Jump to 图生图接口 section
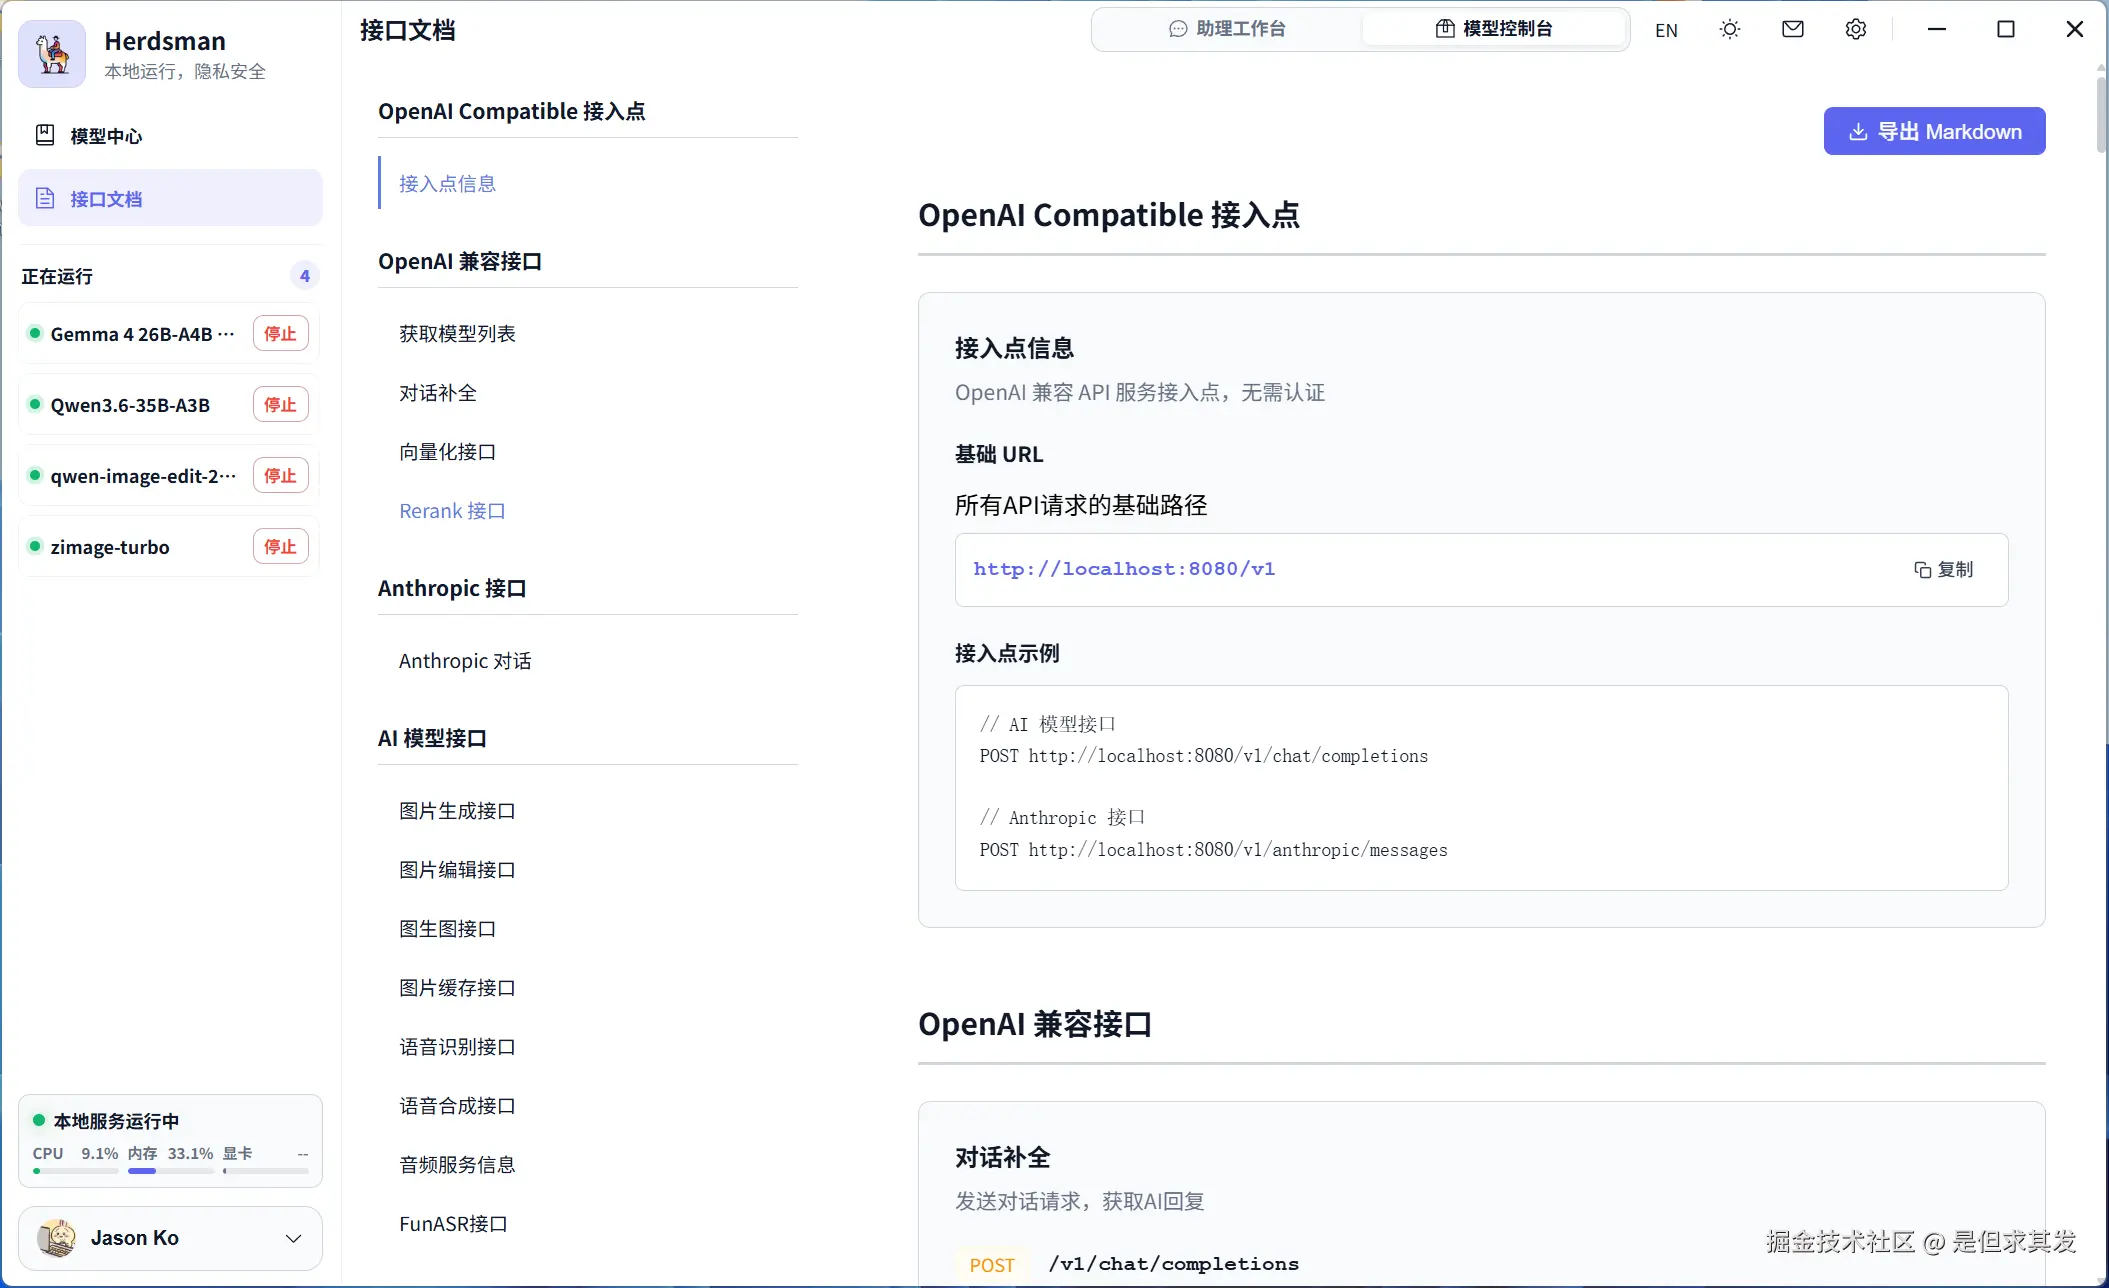Image resolution: width=2109 pixels, height=1288 pixels. tap(447, 929)
